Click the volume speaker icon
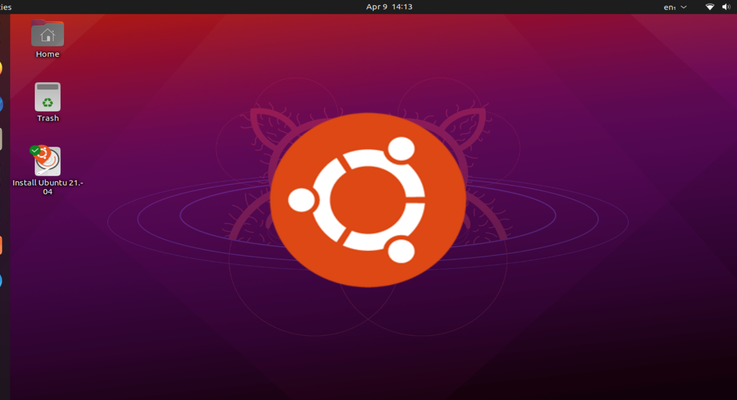Screen dimensions: 737x400 coord(726,7)
